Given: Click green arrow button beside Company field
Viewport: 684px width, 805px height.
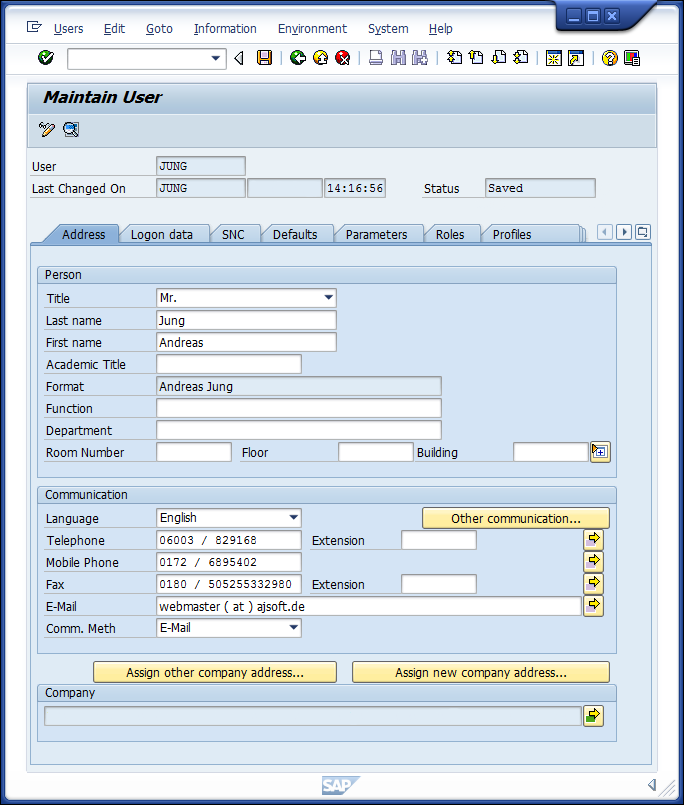Looking at the screenshot, I should 594,716.
